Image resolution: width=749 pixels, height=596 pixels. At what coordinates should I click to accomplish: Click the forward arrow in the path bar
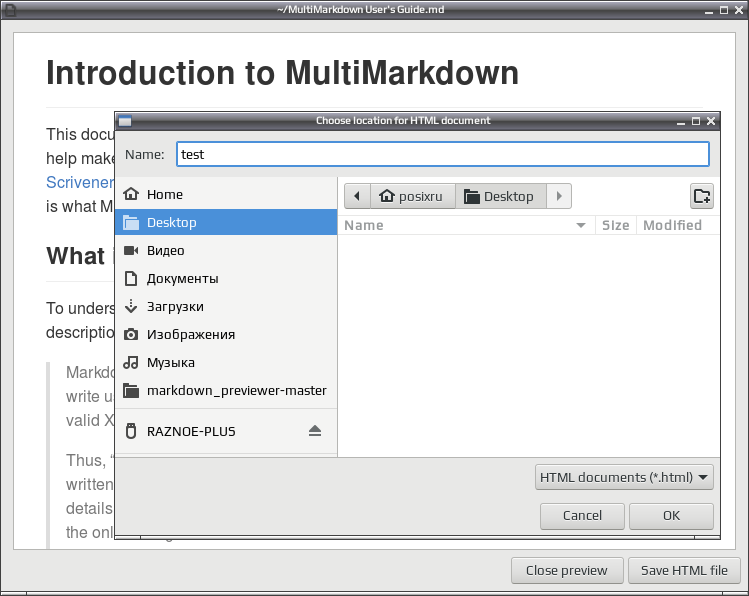(559, 196)
